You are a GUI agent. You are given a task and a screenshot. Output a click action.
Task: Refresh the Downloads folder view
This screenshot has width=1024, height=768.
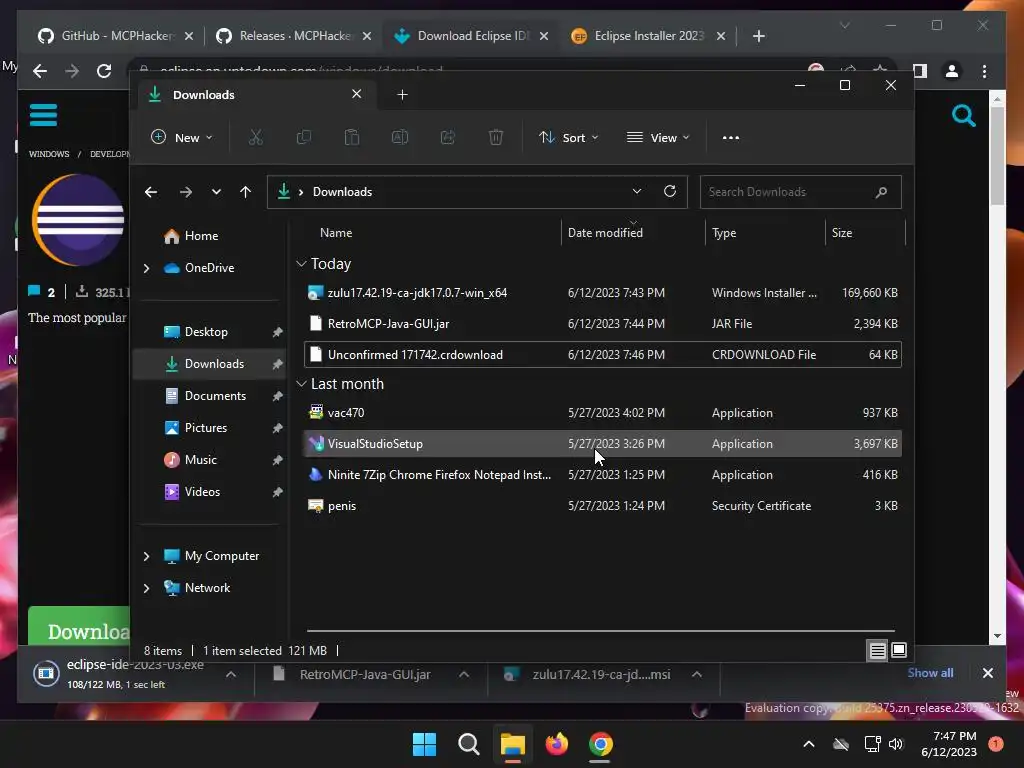tap(669, 191)
